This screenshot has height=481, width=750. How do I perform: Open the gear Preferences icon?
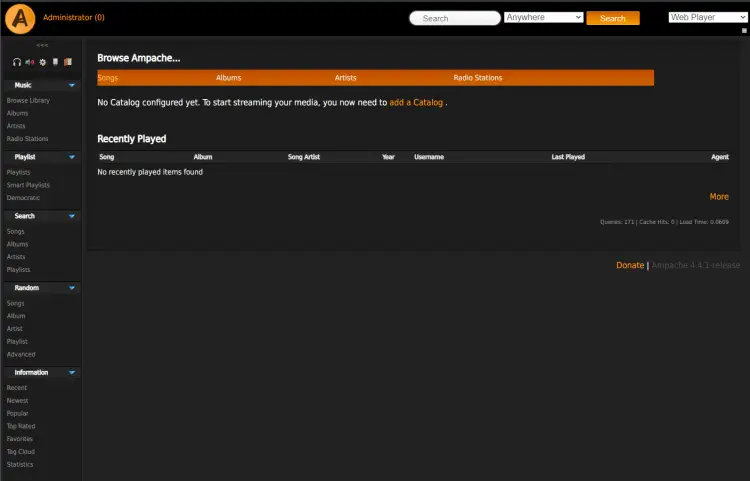coord(43,62)
